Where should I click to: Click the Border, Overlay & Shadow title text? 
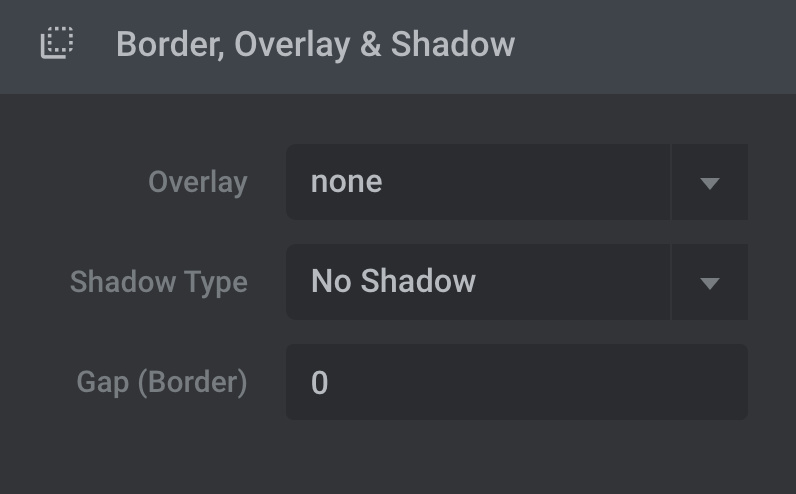coord(315,45)
